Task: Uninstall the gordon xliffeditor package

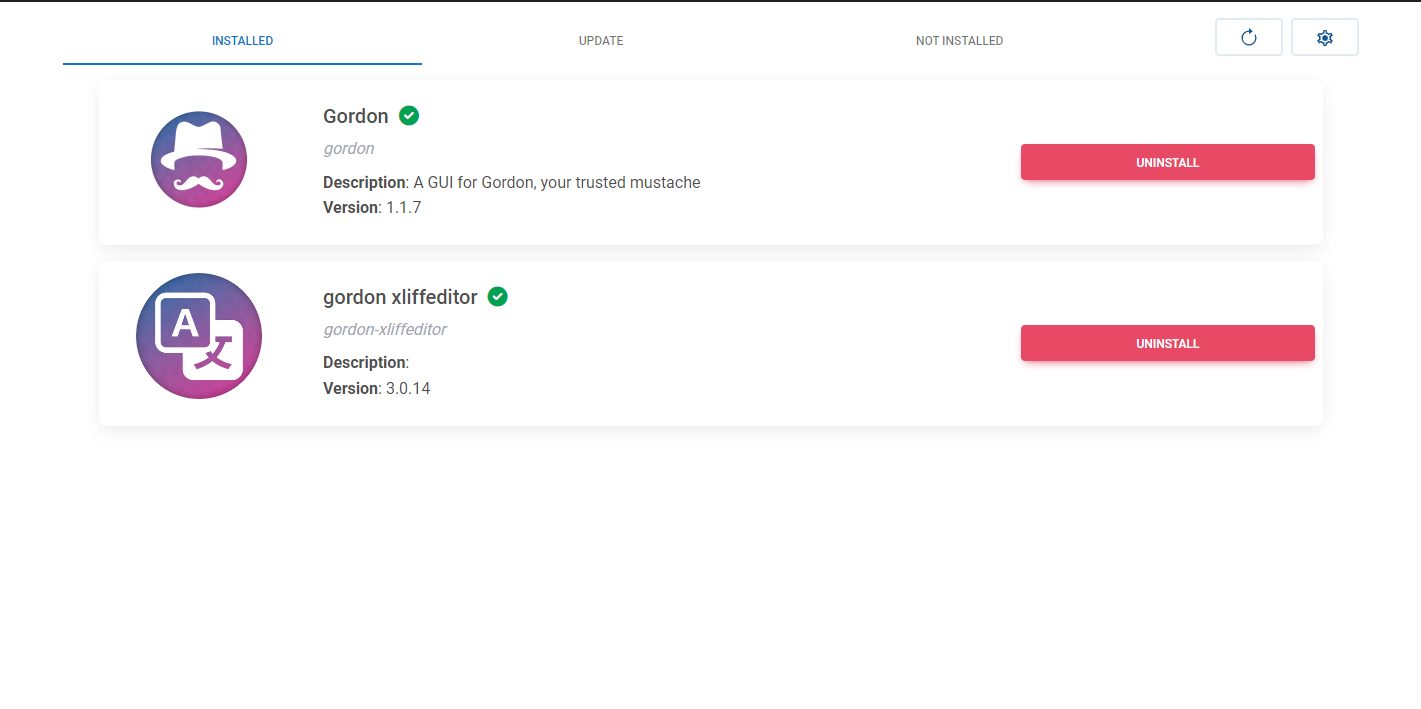Action: click(1167, 343)
